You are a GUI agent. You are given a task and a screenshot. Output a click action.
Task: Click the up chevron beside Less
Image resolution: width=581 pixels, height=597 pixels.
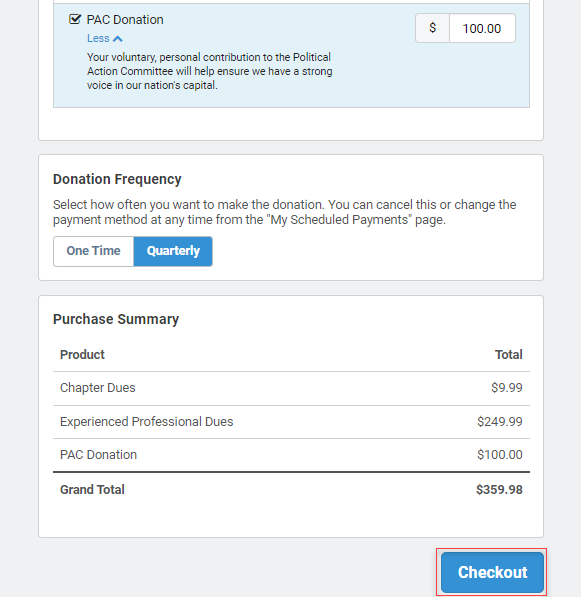click(x=118, y=39)
